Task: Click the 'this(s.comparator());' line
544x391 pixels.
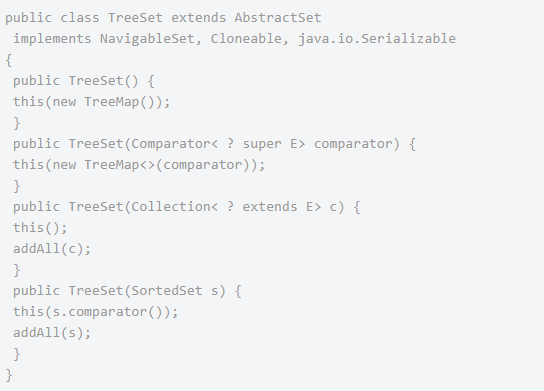Action: tap(96, 312)
